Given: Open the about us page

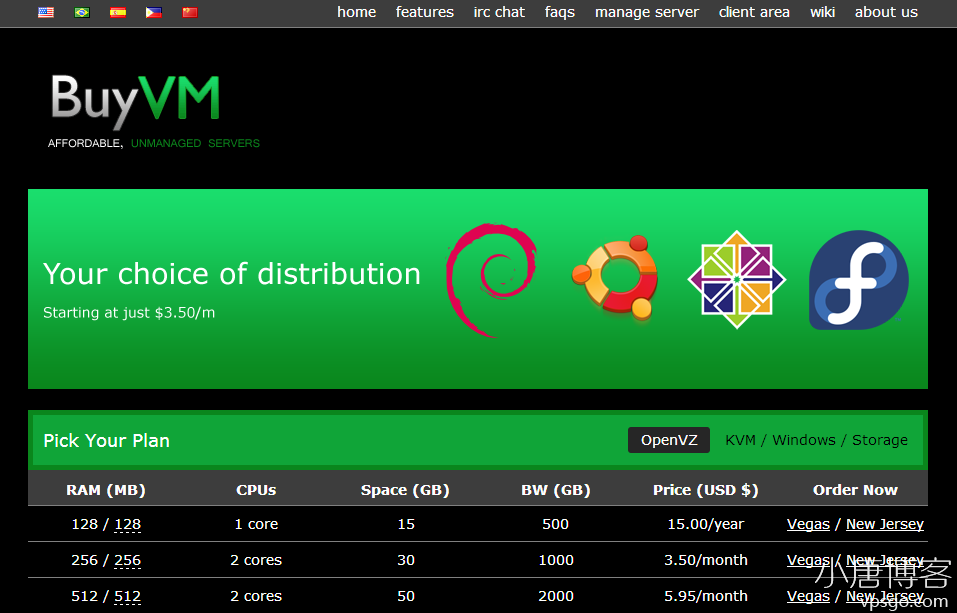Looking at the screenshot, I should pos(886,12).
